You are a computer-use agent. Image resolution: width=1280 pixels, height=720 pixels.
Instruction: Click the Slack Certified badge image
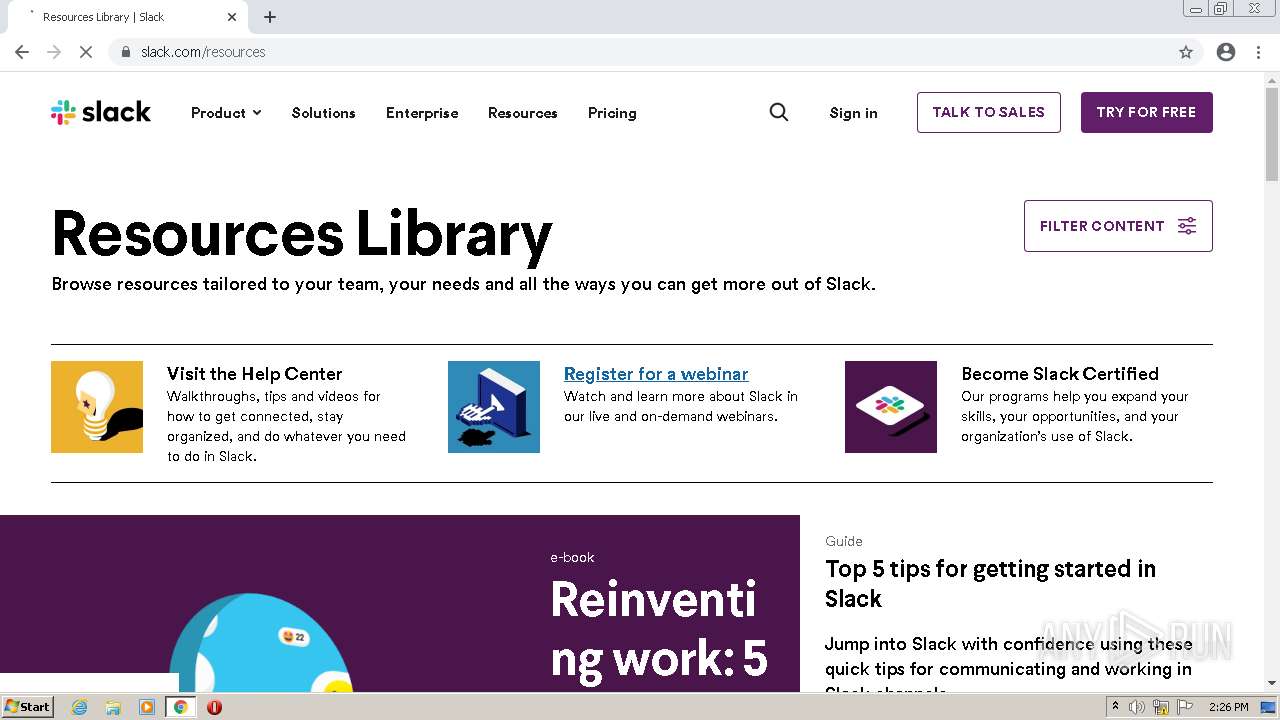pyautogui.click(x=891, y=407)
